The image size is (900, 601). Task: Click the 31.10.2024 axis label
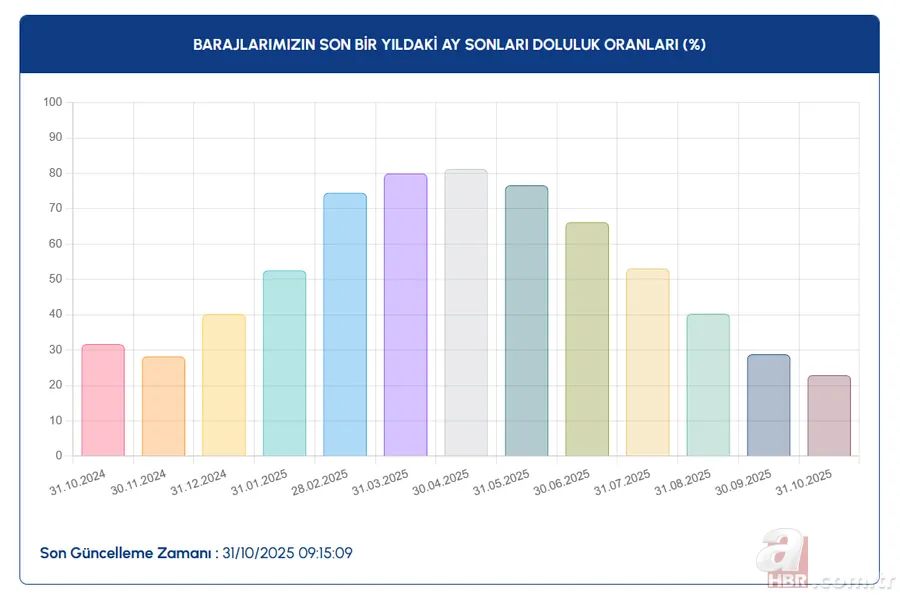pos(76,481)
